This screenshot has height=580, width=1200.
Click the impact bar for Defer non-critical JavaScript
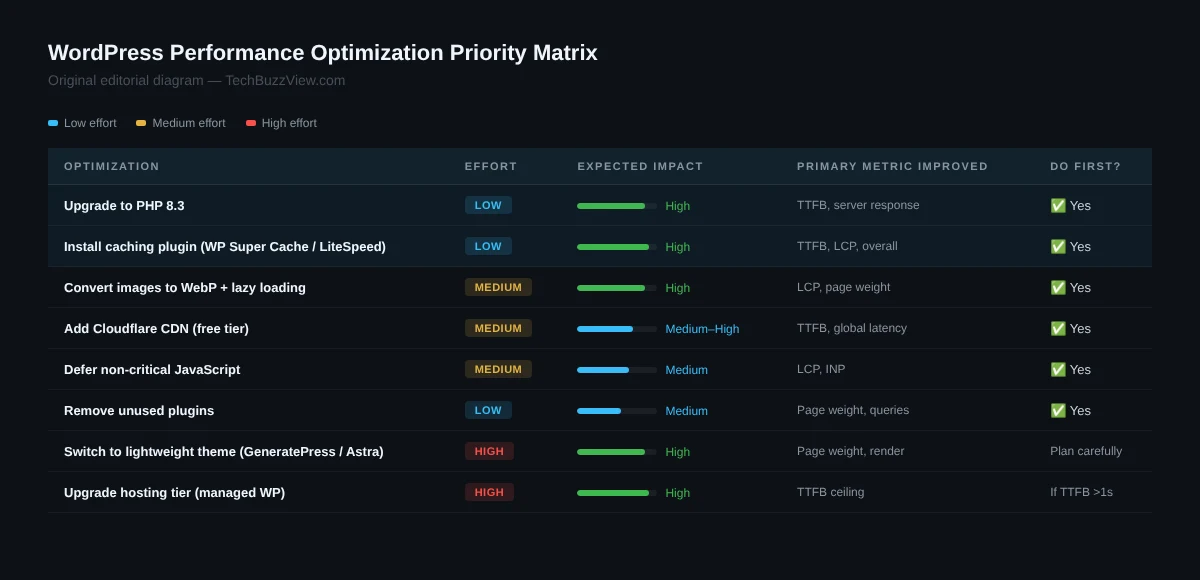coord(617,369)
